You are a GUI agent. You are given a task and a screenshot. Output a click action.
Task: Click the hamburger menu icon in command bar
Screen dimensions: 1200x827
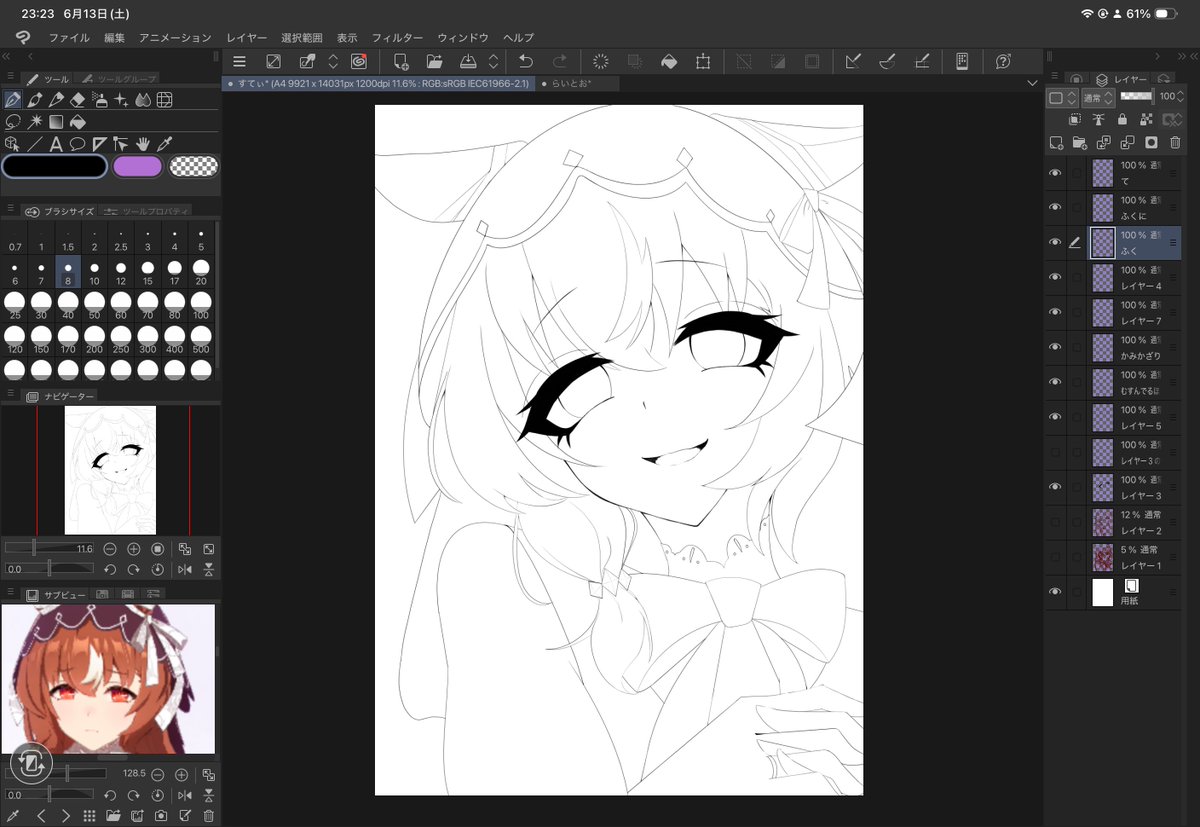point(239,61)
